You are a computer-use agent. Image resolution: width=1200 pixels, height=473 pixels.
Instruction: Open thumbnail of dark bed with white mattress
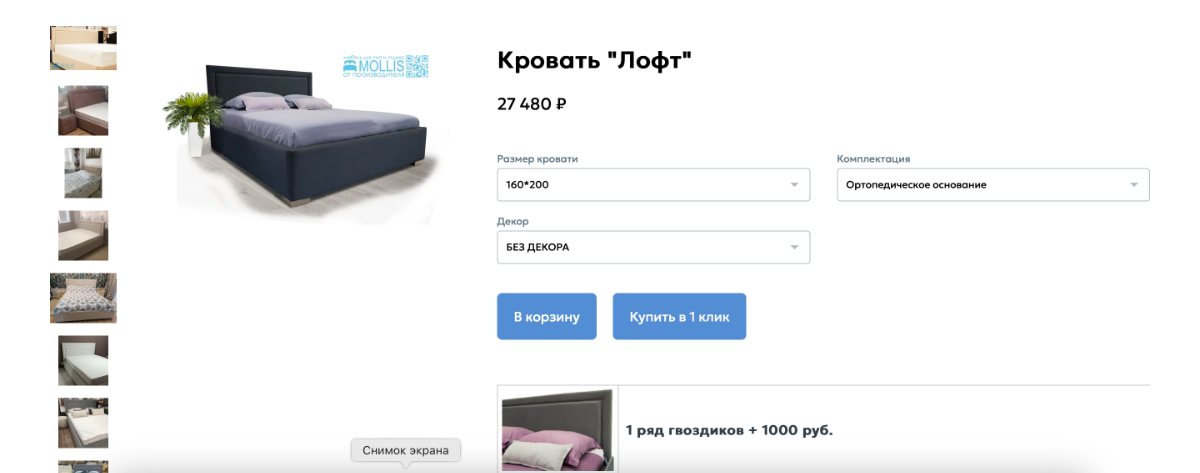coord(83,423)
